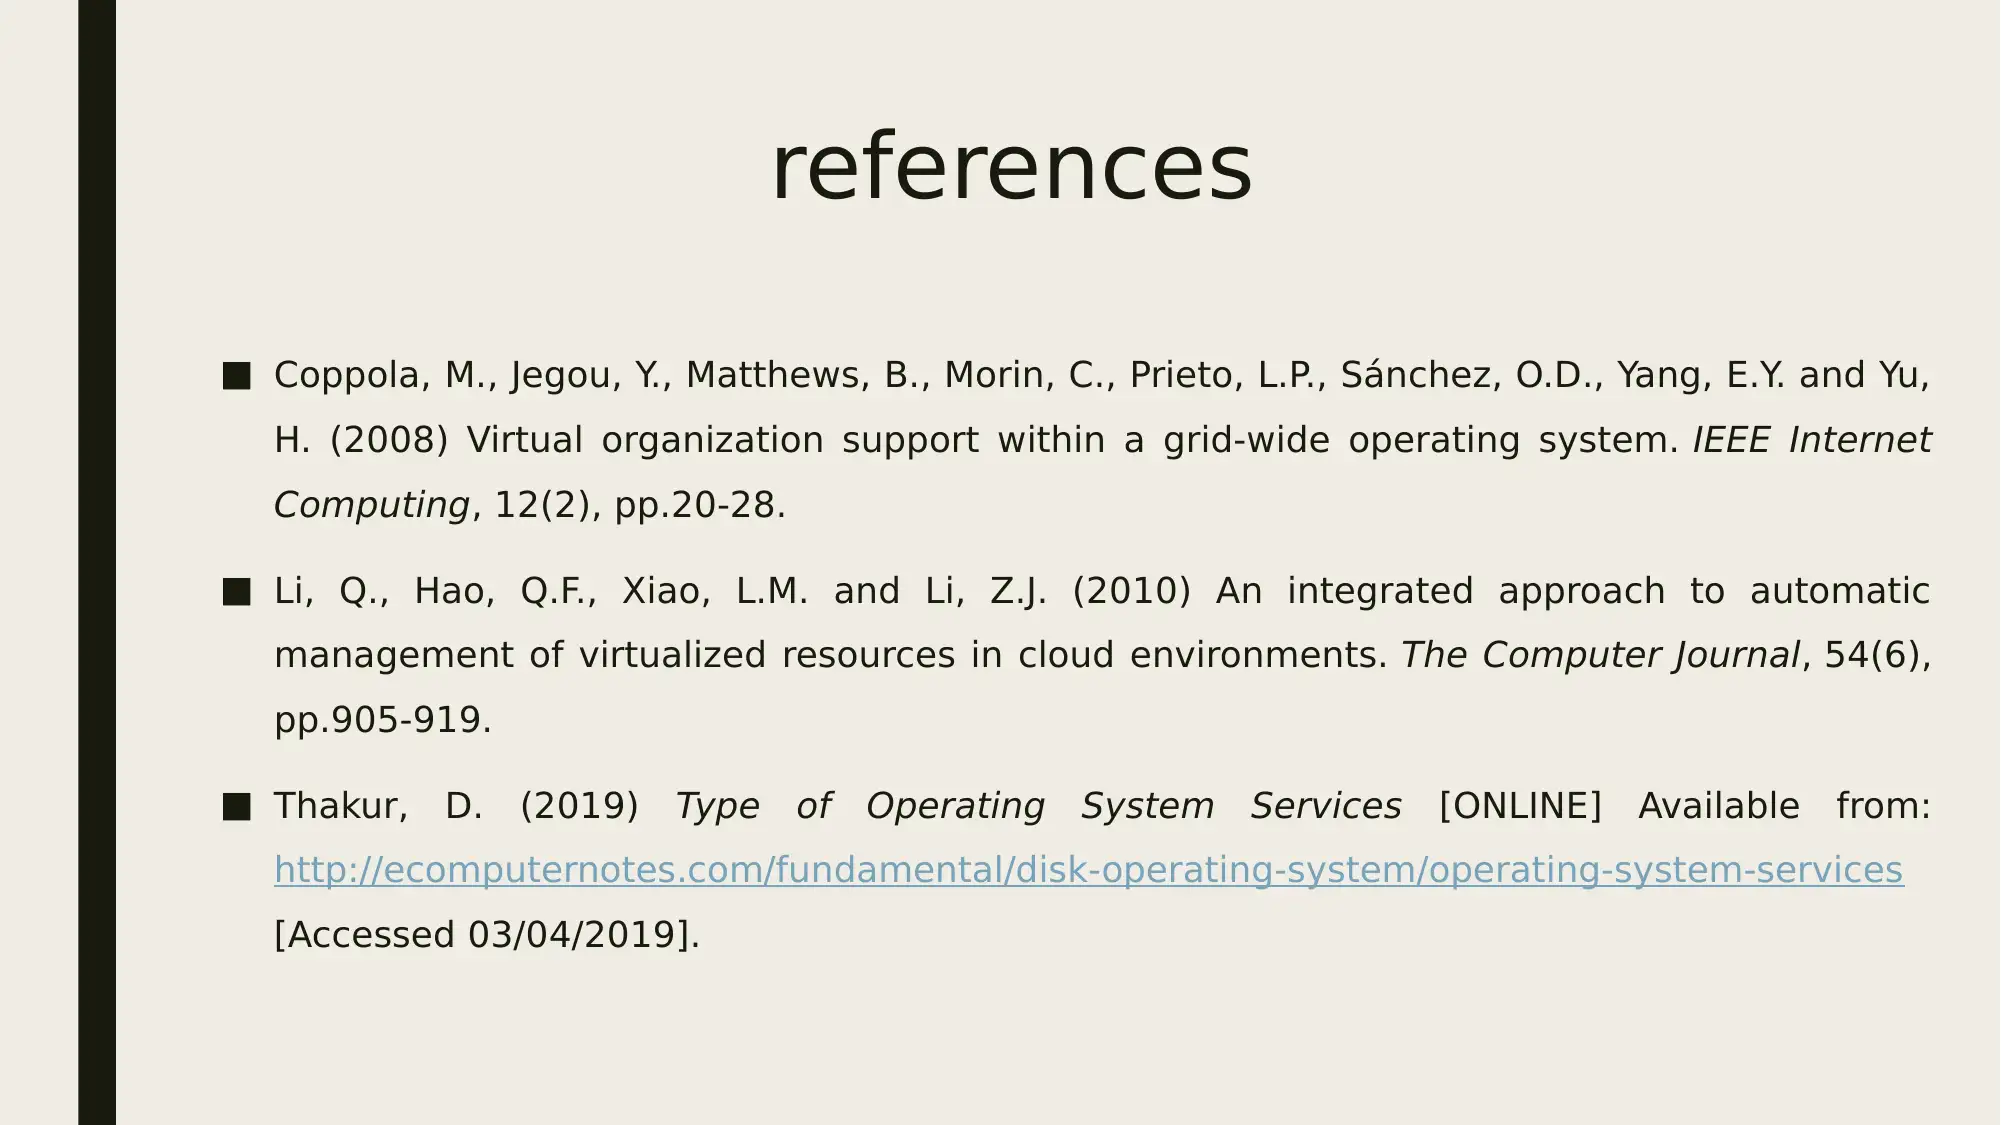Click 'Virtual organization support' text

click(x=723, y=440)
